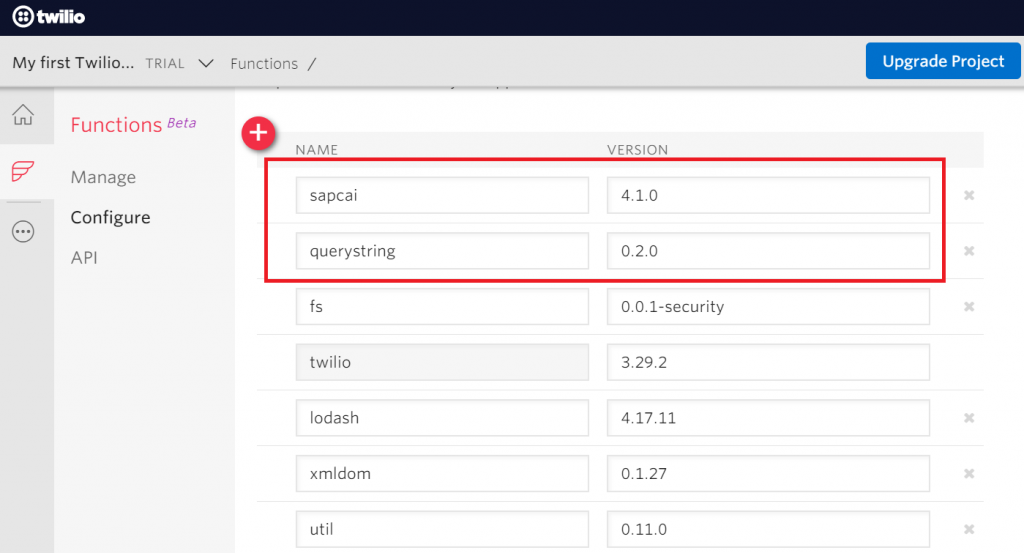The image size is (1024, 553).
Task: Remove the xmldom dependency row
Action: click(x=969, y=473)
